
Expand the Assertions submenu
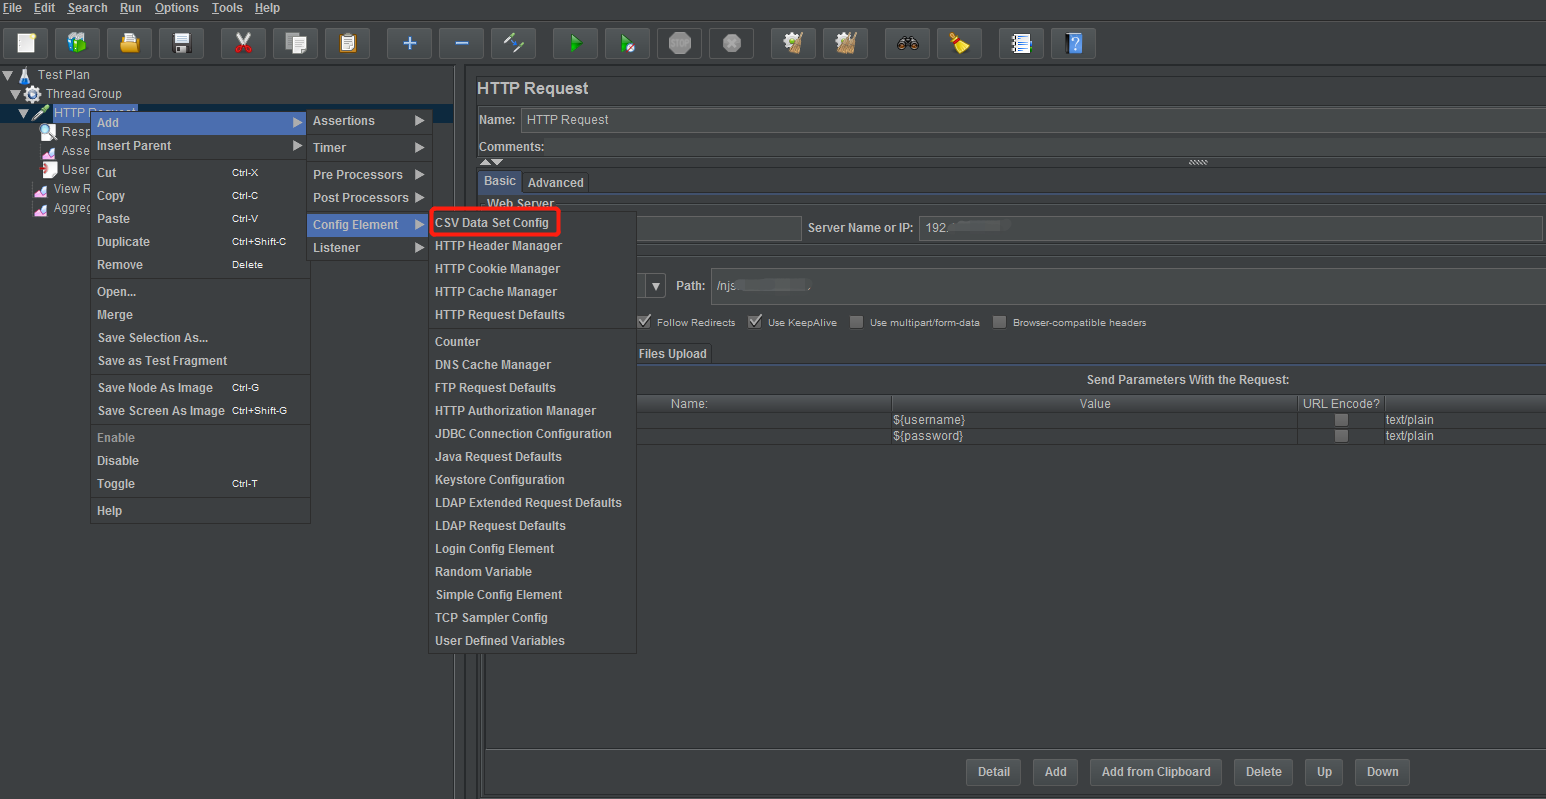[369, 121]
